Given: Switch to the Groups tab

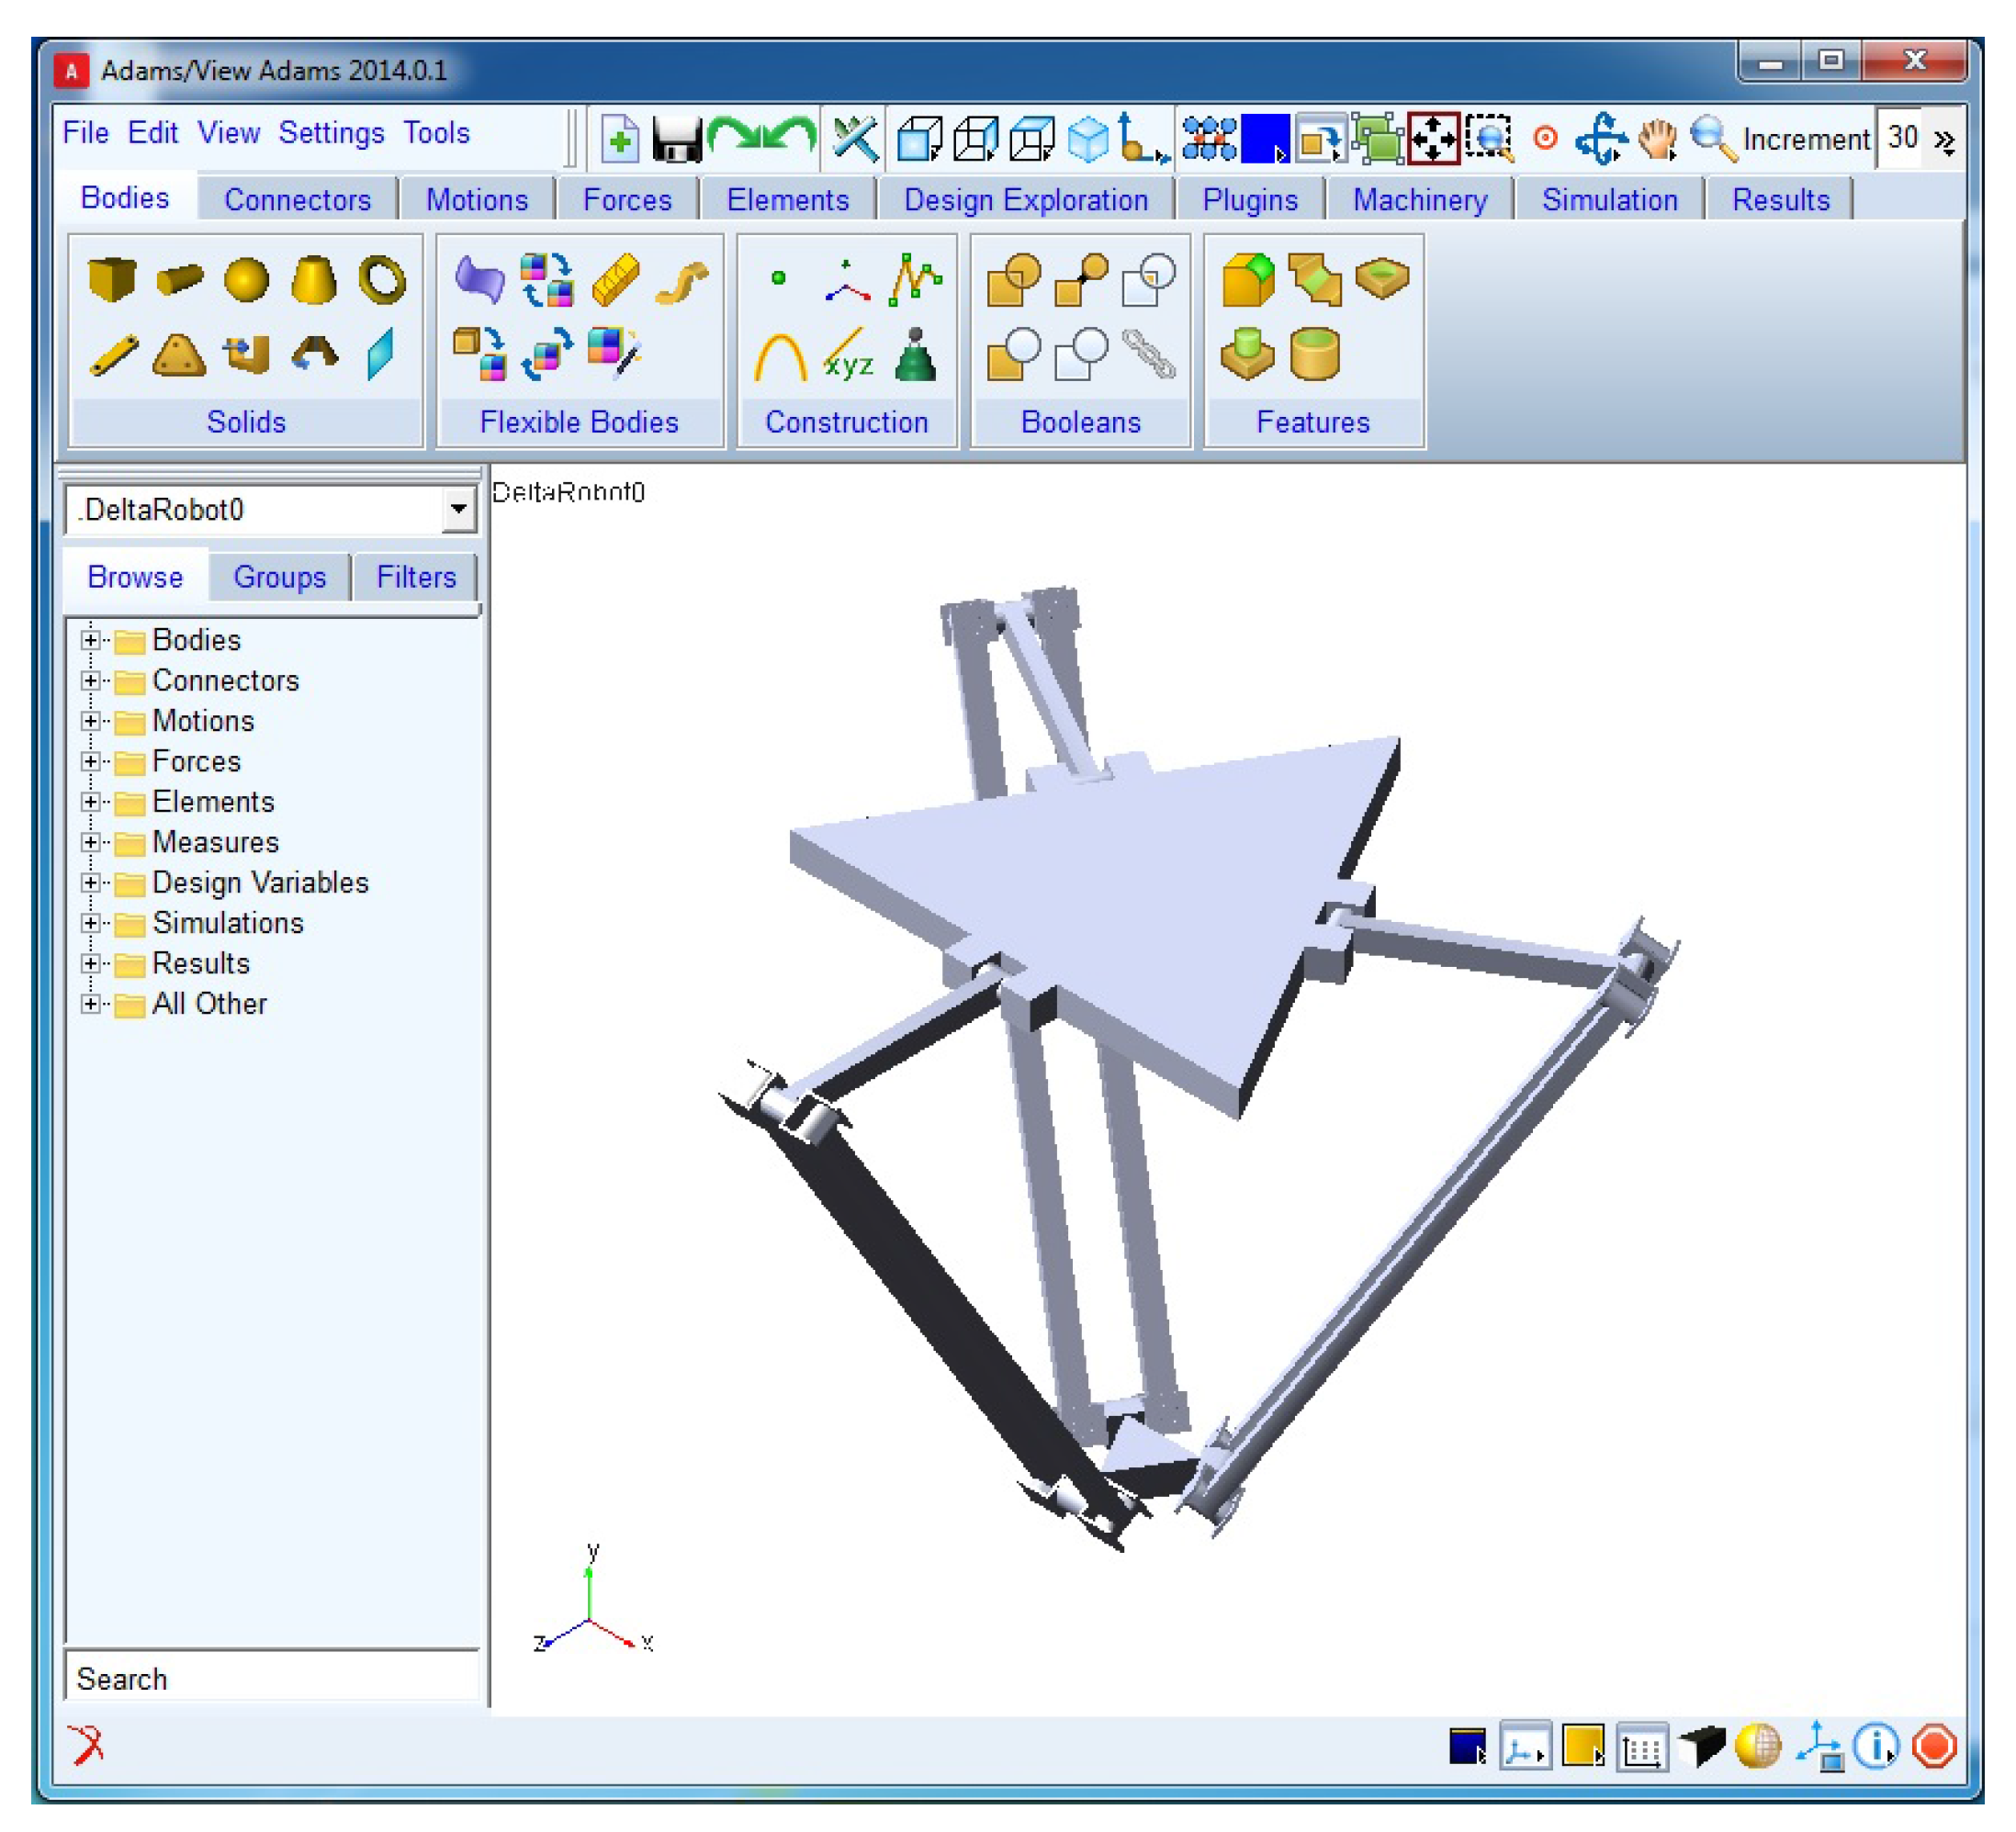Looking at the screenshot, I should pos(279,577).
